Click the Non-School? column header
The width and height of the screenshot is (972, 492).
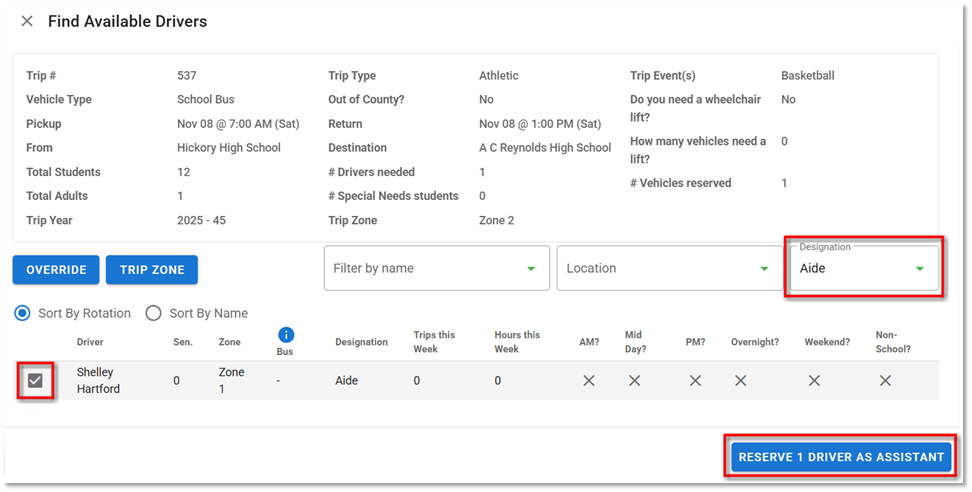pos(893,342)
